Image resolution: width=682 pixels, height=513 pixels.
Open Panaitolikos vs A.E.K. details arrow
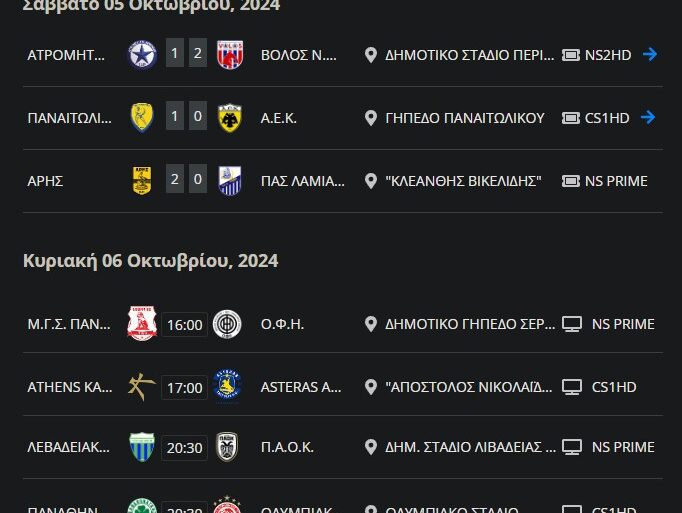[649, 118]
